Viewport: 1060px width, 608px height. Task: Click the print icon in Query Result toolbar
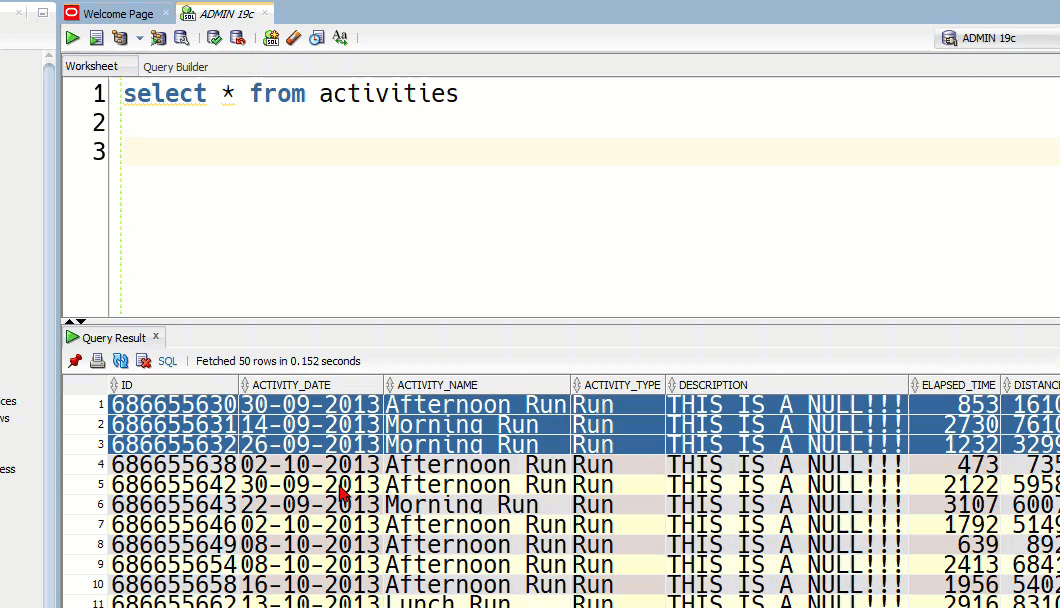tap(97, 361)
